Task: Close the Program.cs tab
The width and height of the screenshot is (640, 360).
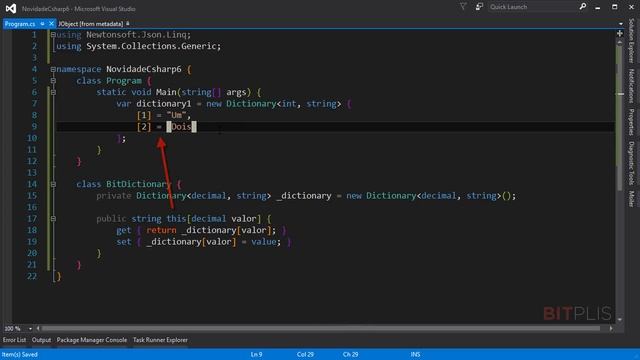Action: [x=51, y=24]
